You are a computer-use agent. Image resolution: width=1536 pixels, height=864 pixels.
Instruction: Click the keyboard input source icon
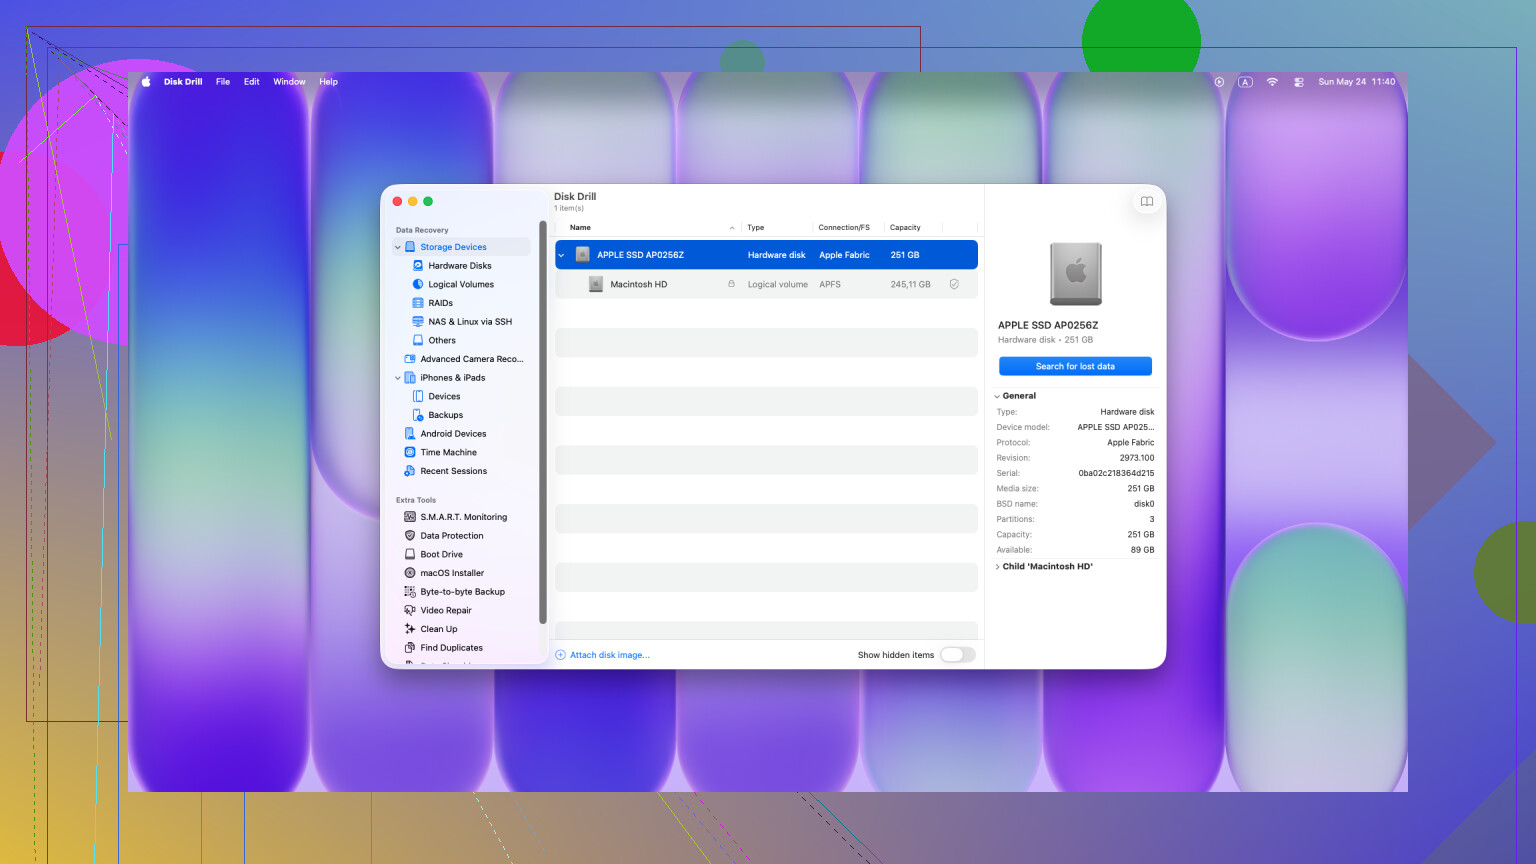[1245, 82]
